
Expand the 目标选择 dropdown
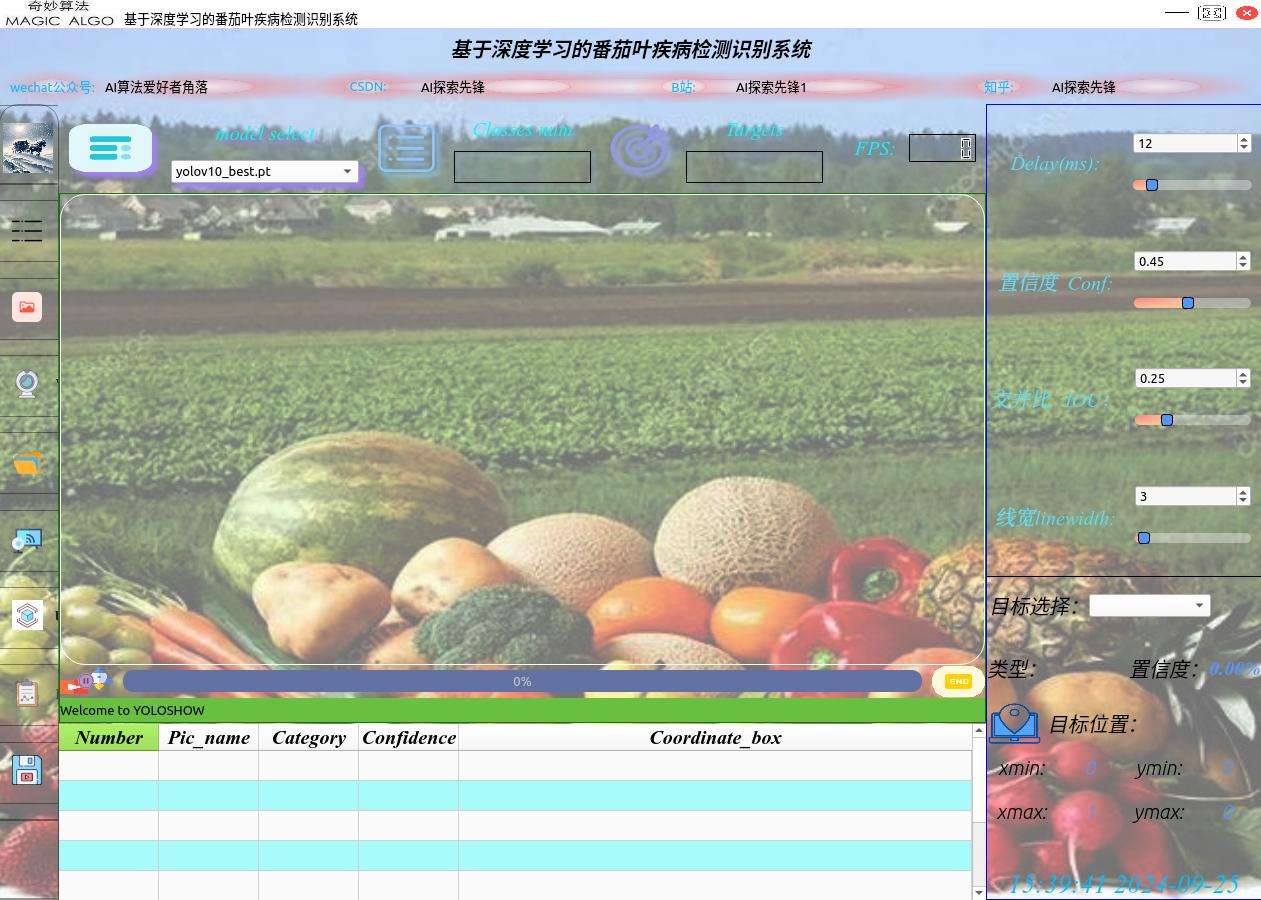[x=1149, y=605]
